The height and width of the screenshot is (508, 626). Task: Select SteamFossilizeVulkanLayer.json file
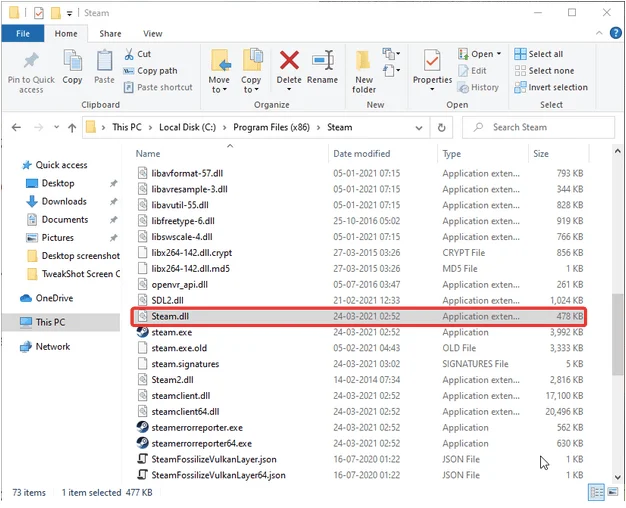(359, 459)
